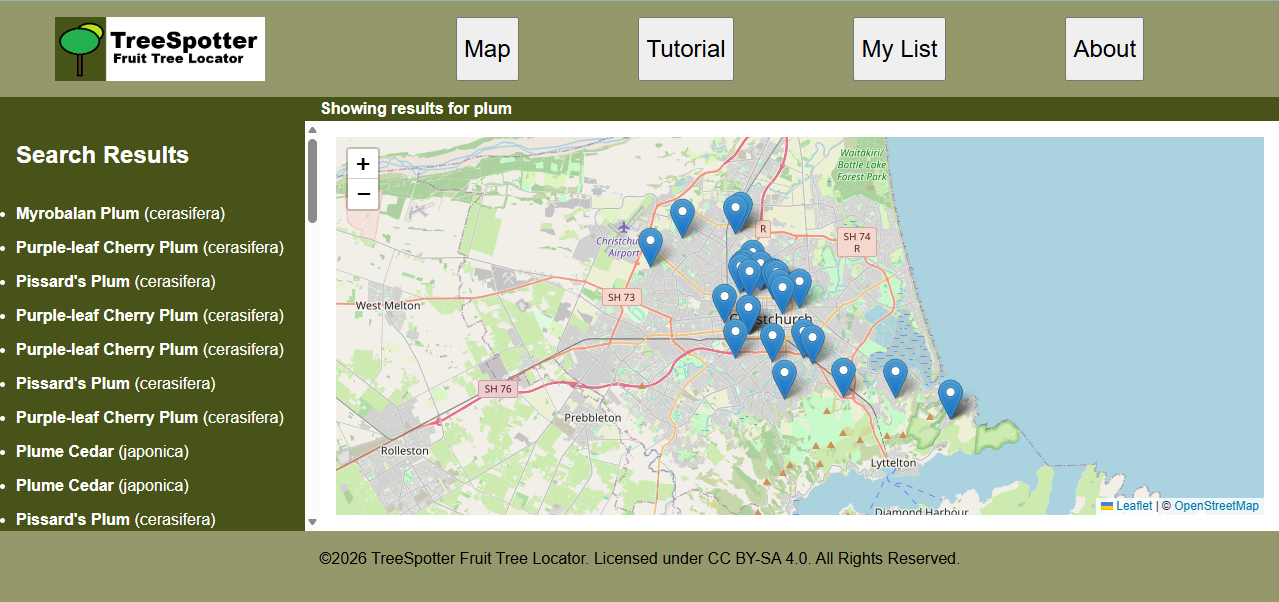Screen dimensions: 1279x602
Task: Select the first Plume Cedar result
Action: tap(102, 451)
